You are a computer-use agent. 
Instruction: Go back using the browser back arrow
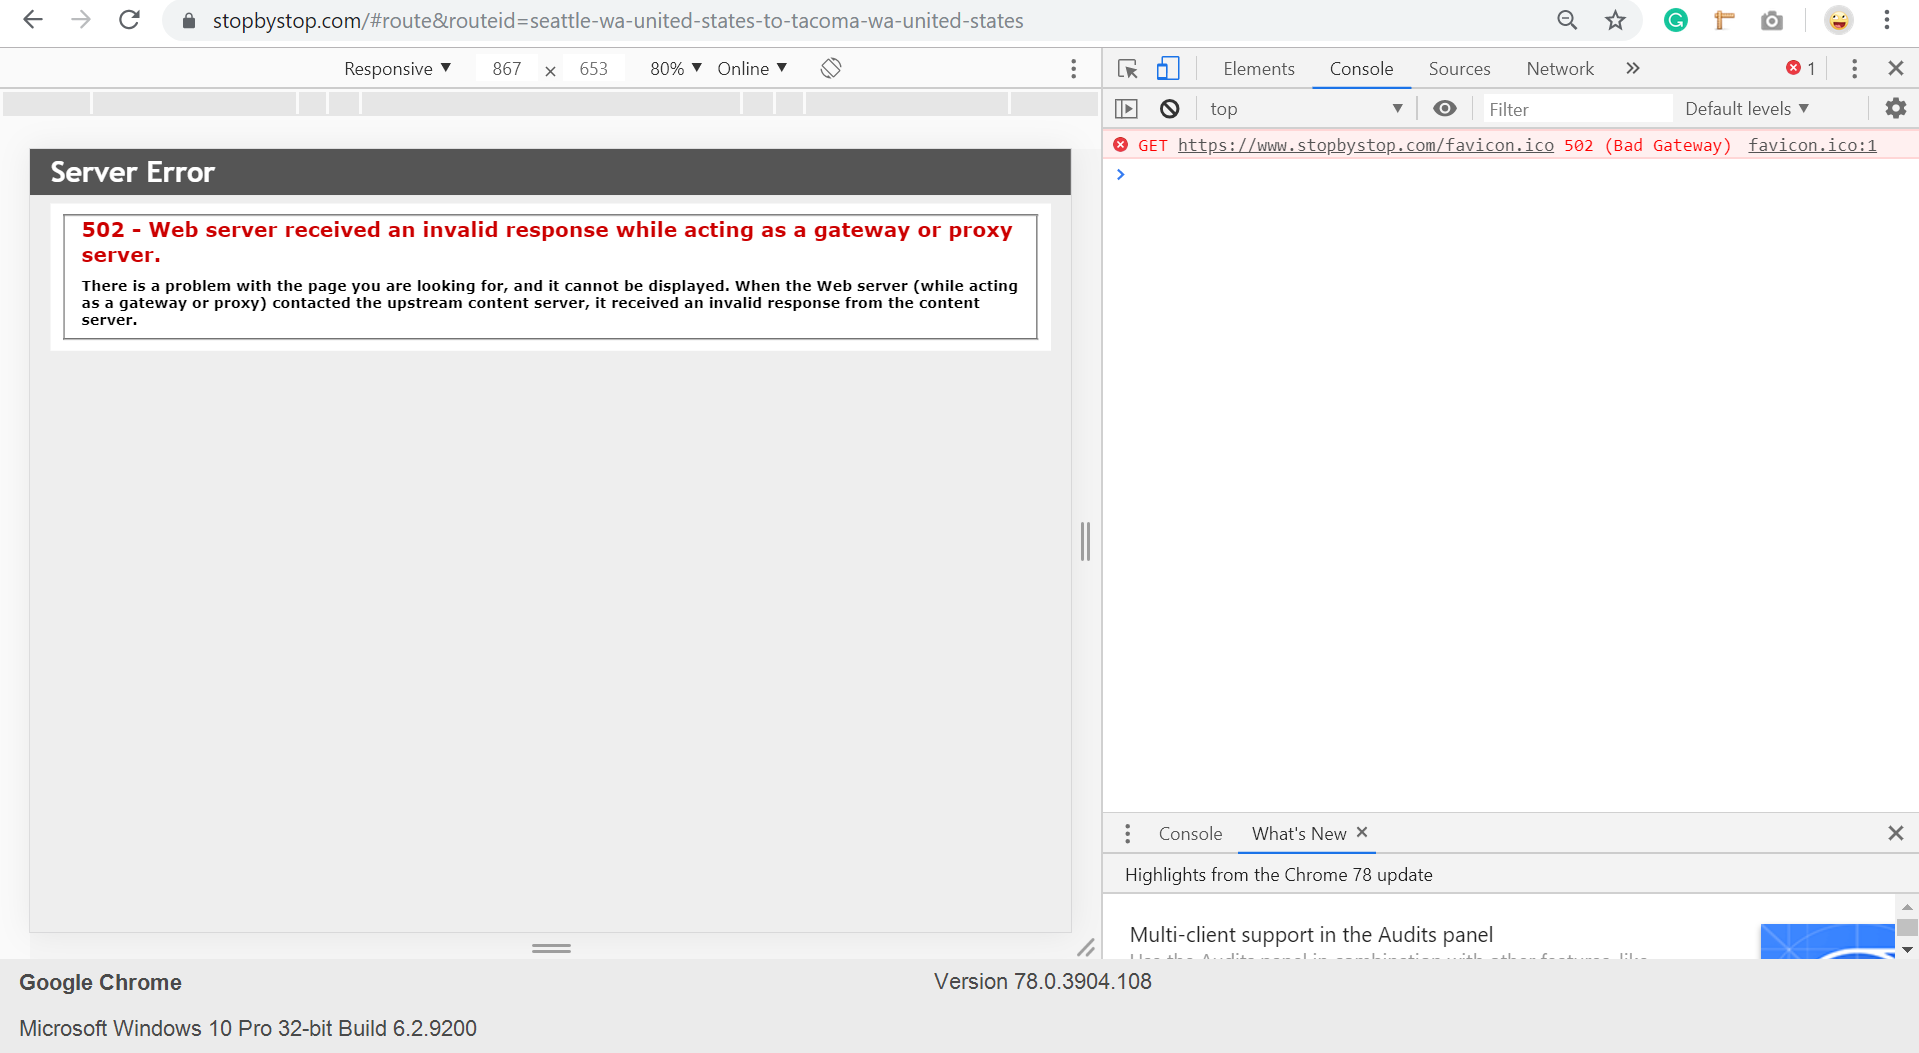pyautogui.click(x=33, y=20)
